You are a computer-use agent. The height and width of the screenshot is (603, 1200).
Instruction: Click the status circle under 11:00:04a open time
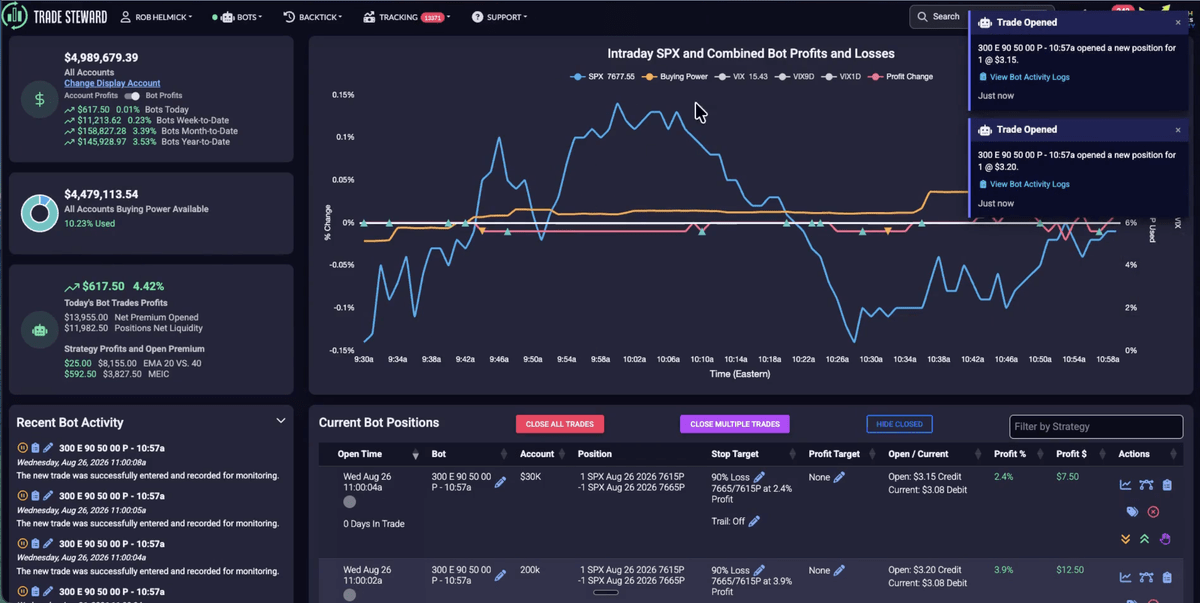click(x=349, y=502)
